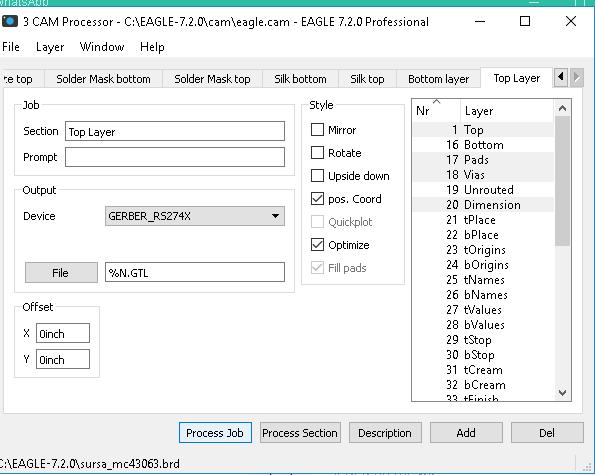Screen dimensions: 595x475
Task: Tick the Upside down option
Action: [x=317, y=176]
